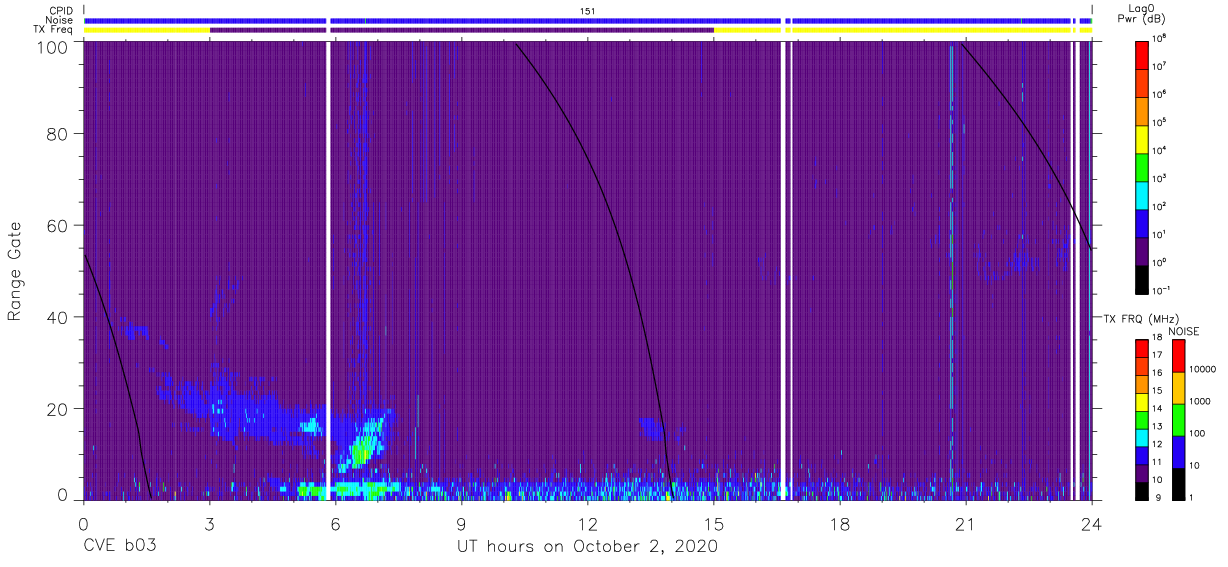The height and width of the screenshot is (567, 1228).
Task: Click the '15' tick on UT hours axis
Action: [714, 522]
